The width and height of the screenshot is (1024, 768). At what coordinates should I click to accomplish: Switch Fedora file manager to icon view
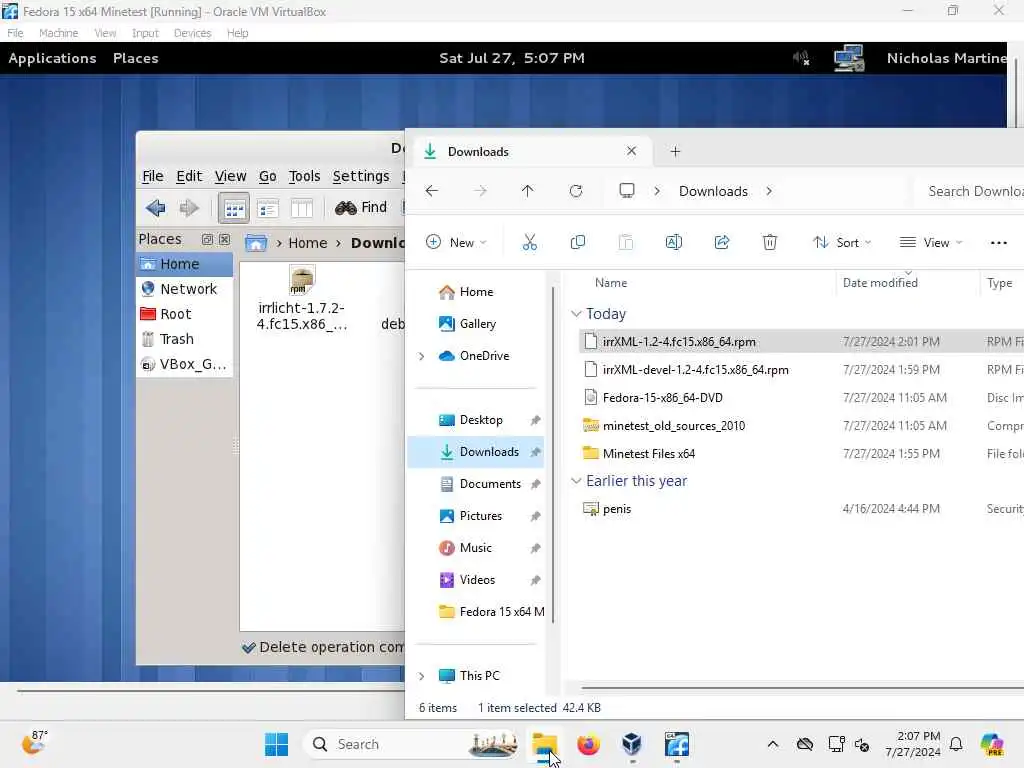[234, 208]
